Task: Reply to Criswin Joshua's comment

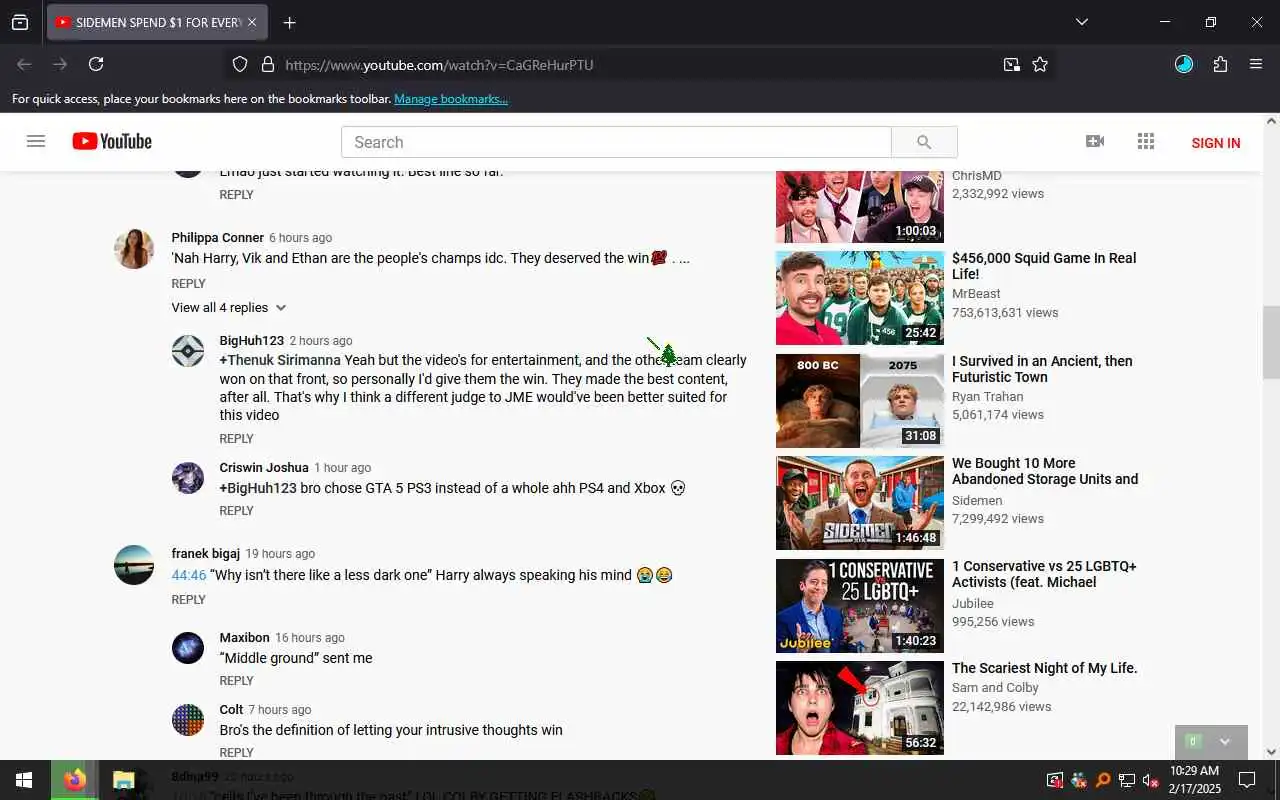Action: (236, 511)
